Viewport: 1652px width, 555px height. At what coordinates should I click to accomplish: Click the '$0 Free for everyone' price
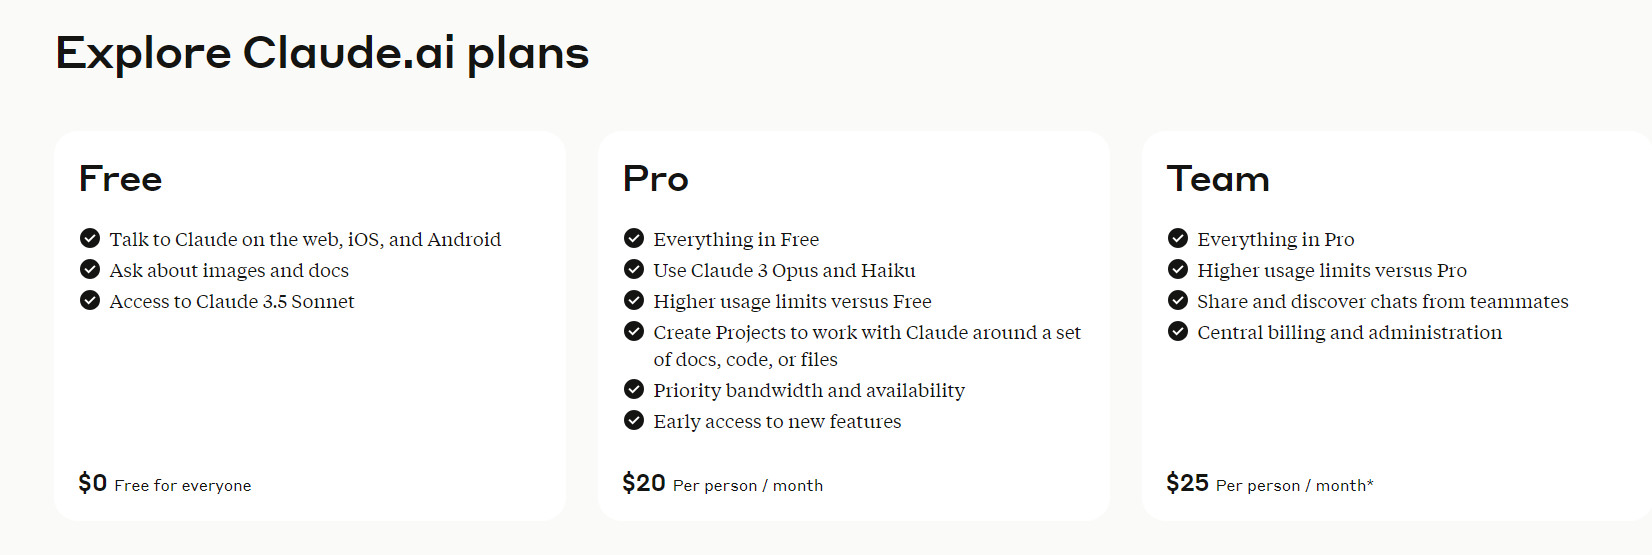[165, 484]
